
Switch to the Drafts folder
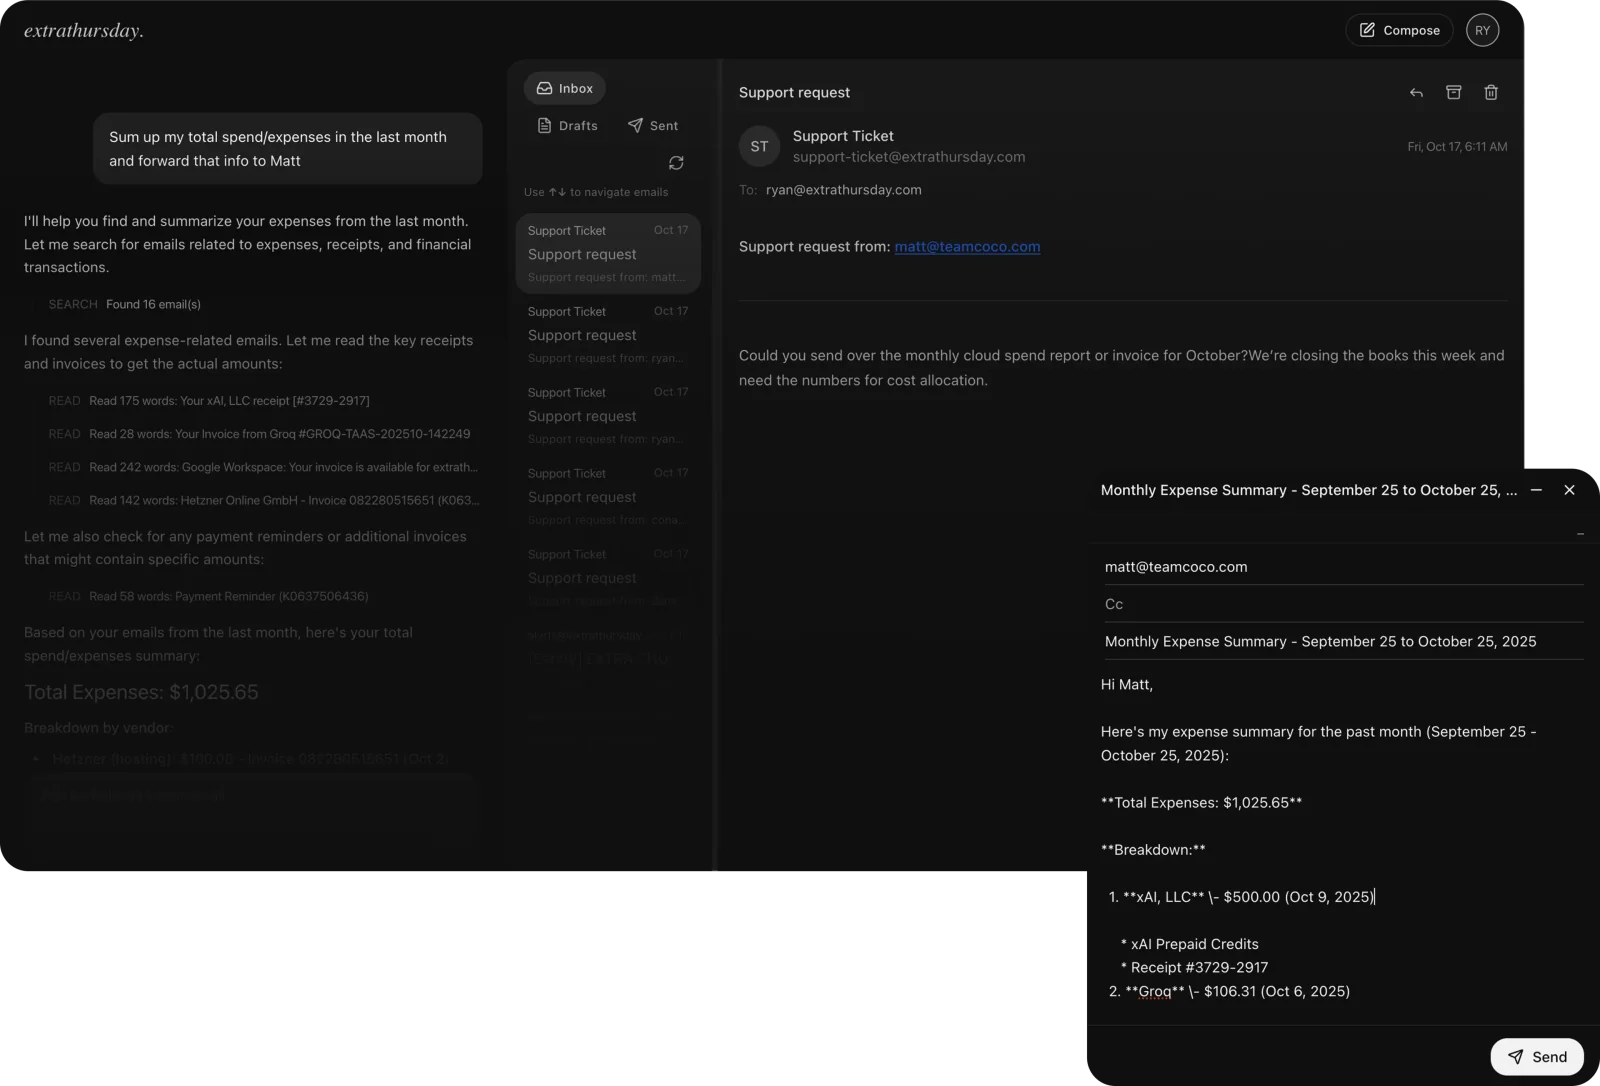[567, 126]
